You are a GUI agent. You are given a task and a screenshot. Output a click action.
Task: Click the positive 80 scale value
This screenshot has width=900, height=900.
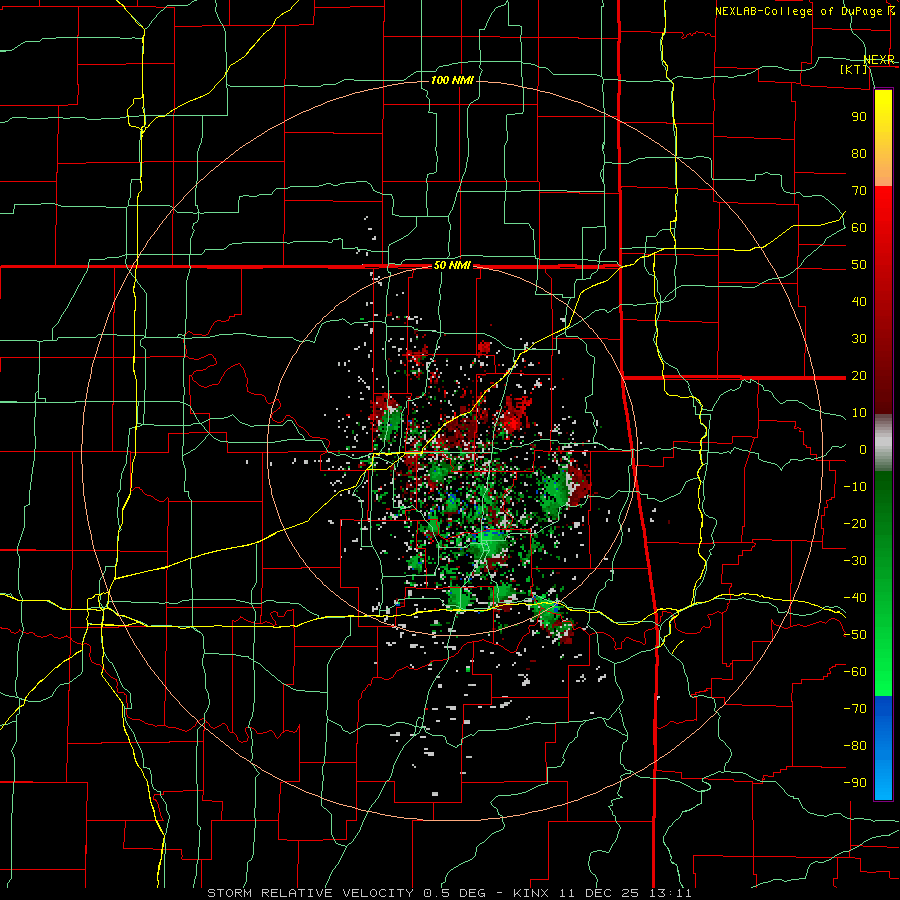coord(859,153)
